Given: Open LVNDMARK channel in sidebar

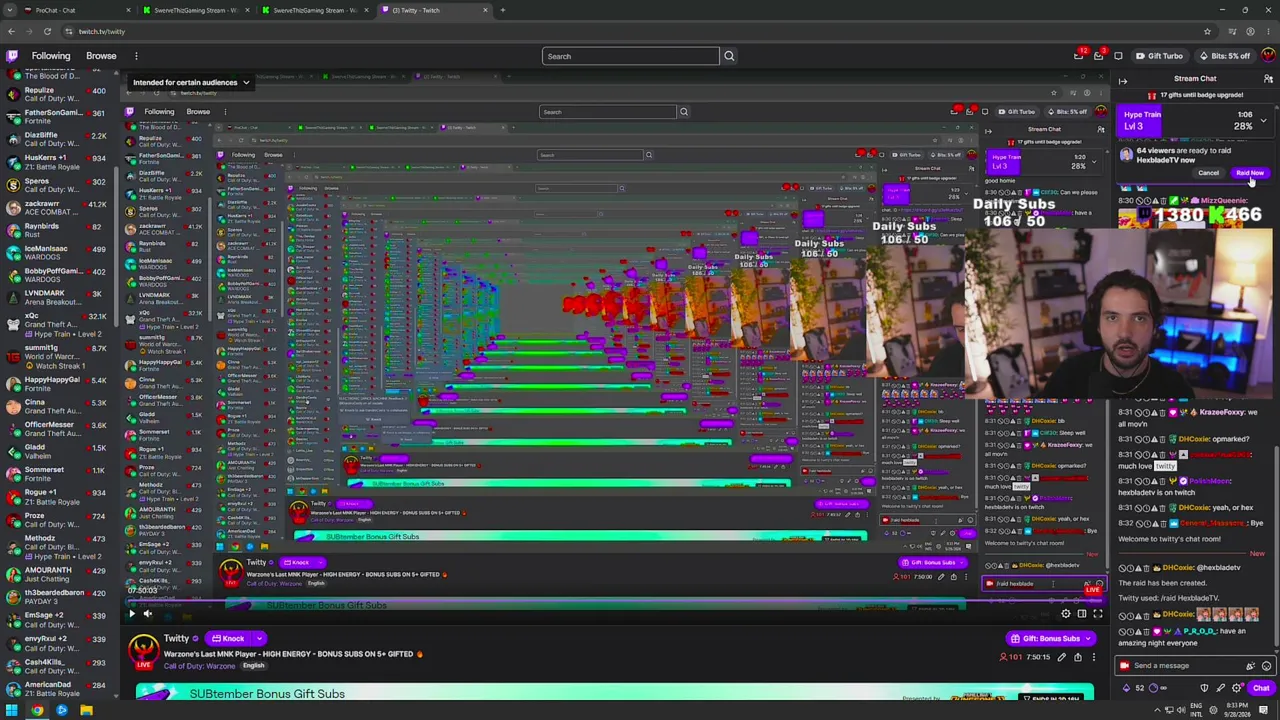Looking at the screenshot, I should pos(58,297).
